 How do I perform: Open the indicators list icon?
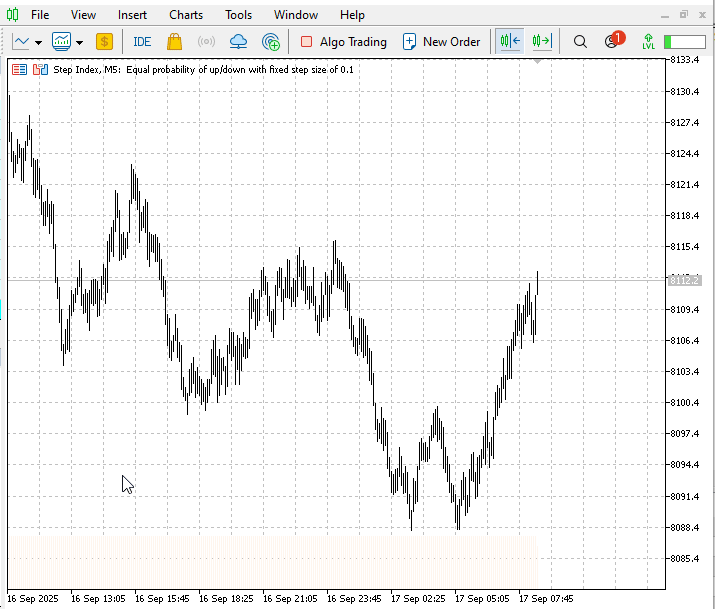pos(62,42)
